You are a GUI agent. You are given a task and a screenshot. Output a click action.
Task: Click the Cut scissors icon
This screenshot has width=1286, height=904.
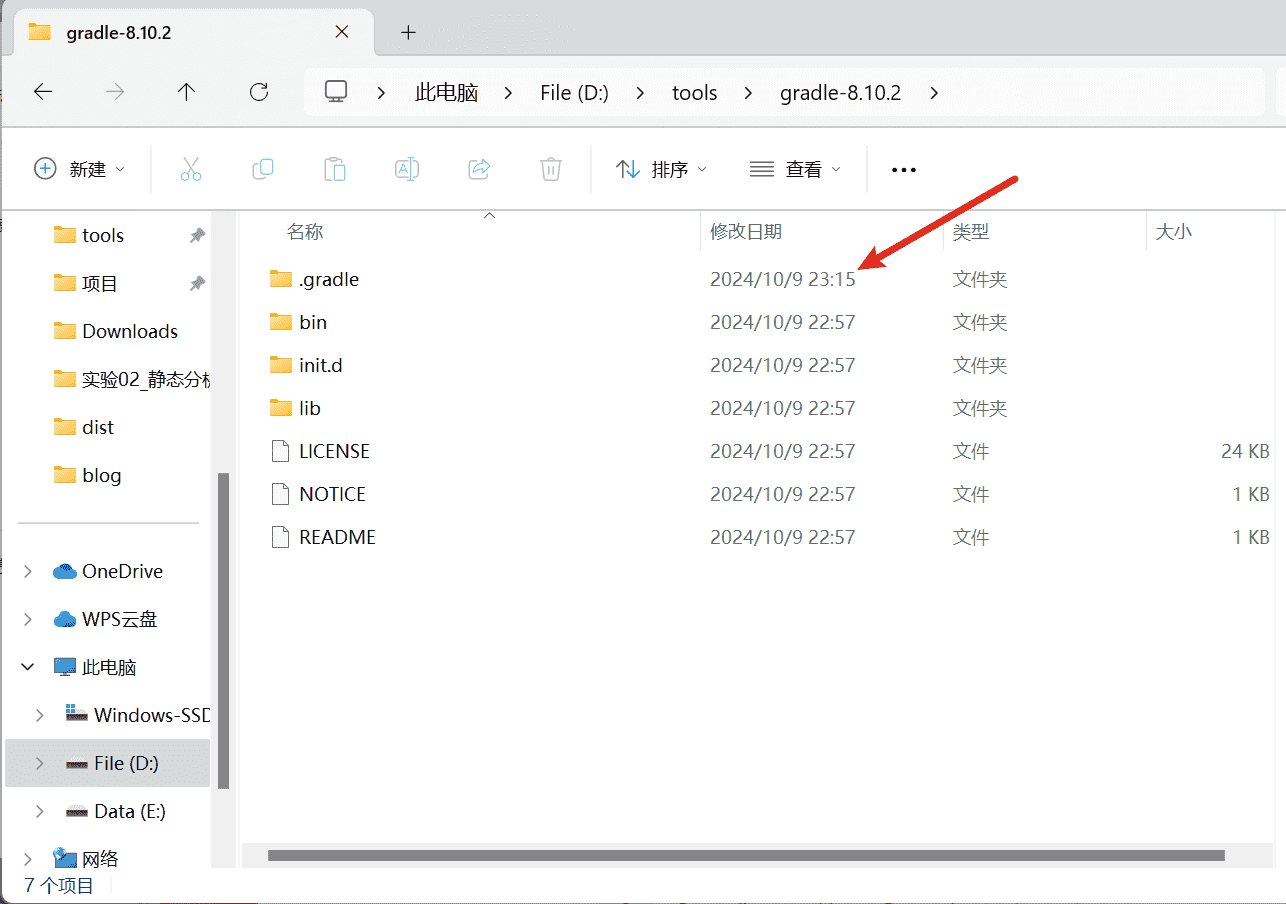[x=191, y=169]
